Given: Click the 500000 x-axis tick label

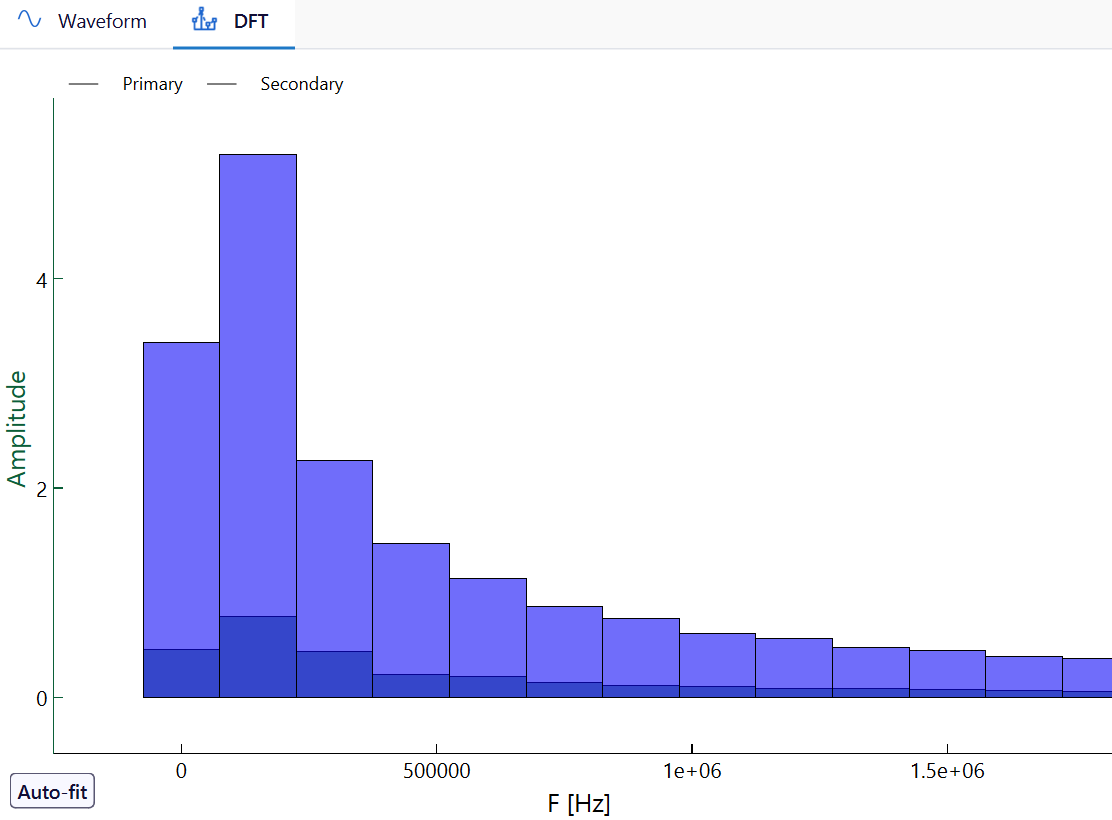Looking at the screenshot, I should point(437,771).
